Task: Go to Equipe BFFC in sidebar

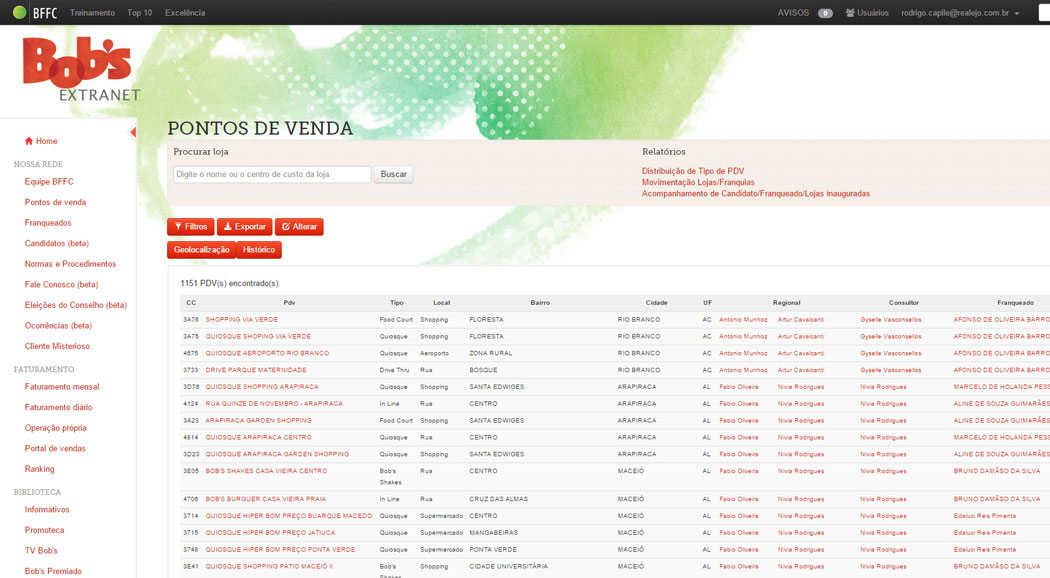Action: pos(49,182)
